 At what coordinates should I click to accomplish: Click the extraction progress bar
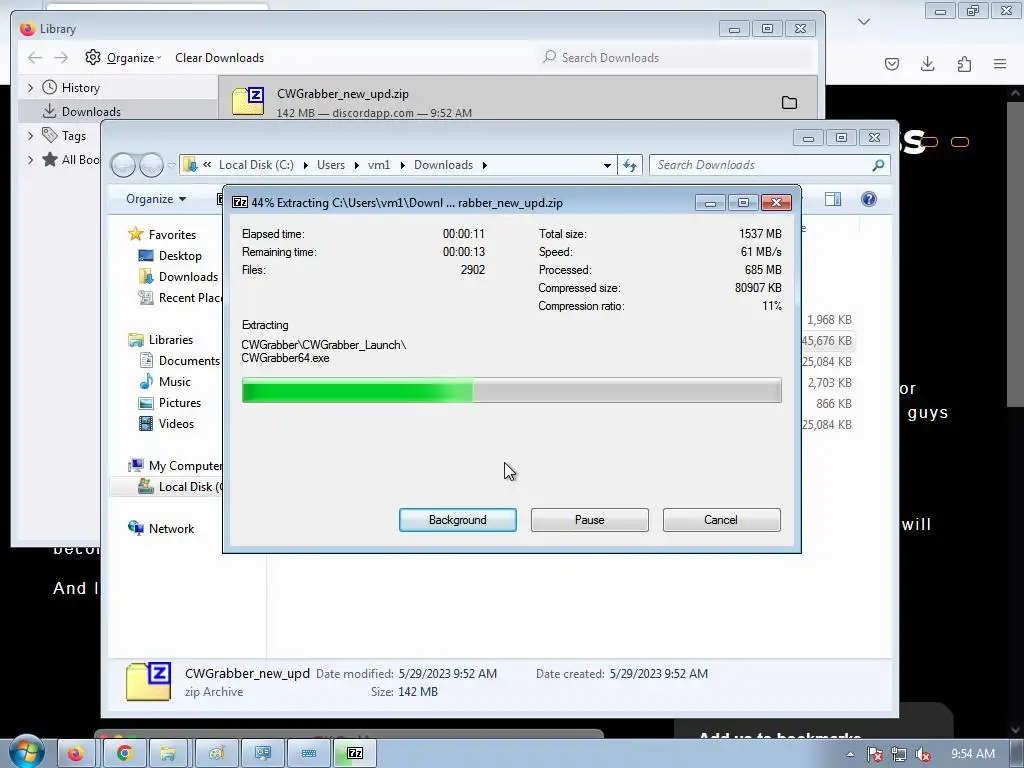point(511,391)
